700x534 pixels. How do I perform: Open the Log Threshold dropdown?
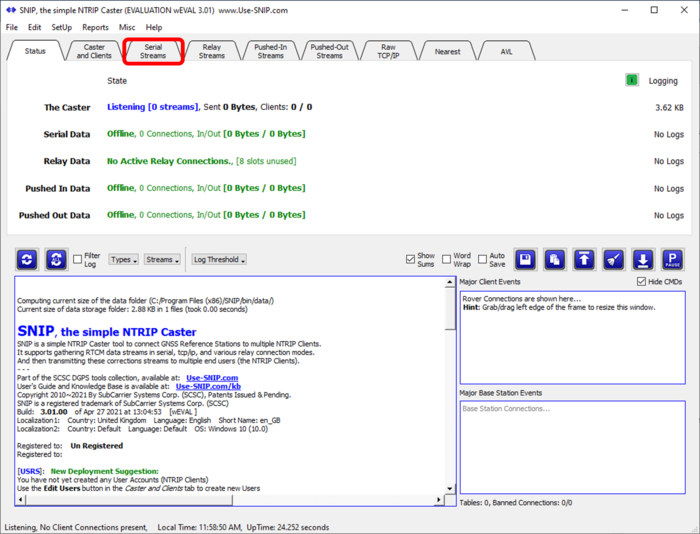pos(219,259)
